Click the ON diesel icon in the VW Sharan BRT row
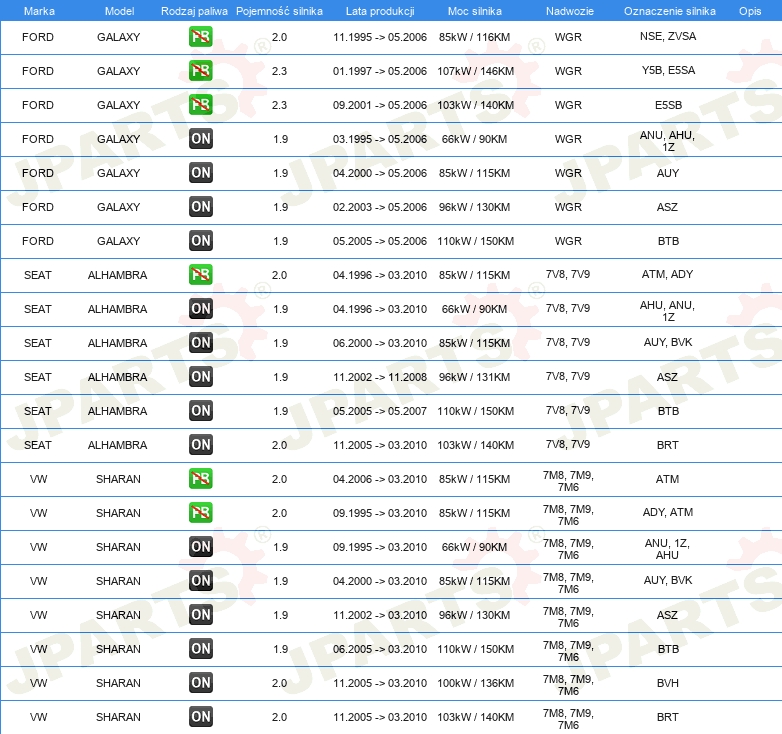The width and height of the screenshot is (782, 734). coord(200,717)
